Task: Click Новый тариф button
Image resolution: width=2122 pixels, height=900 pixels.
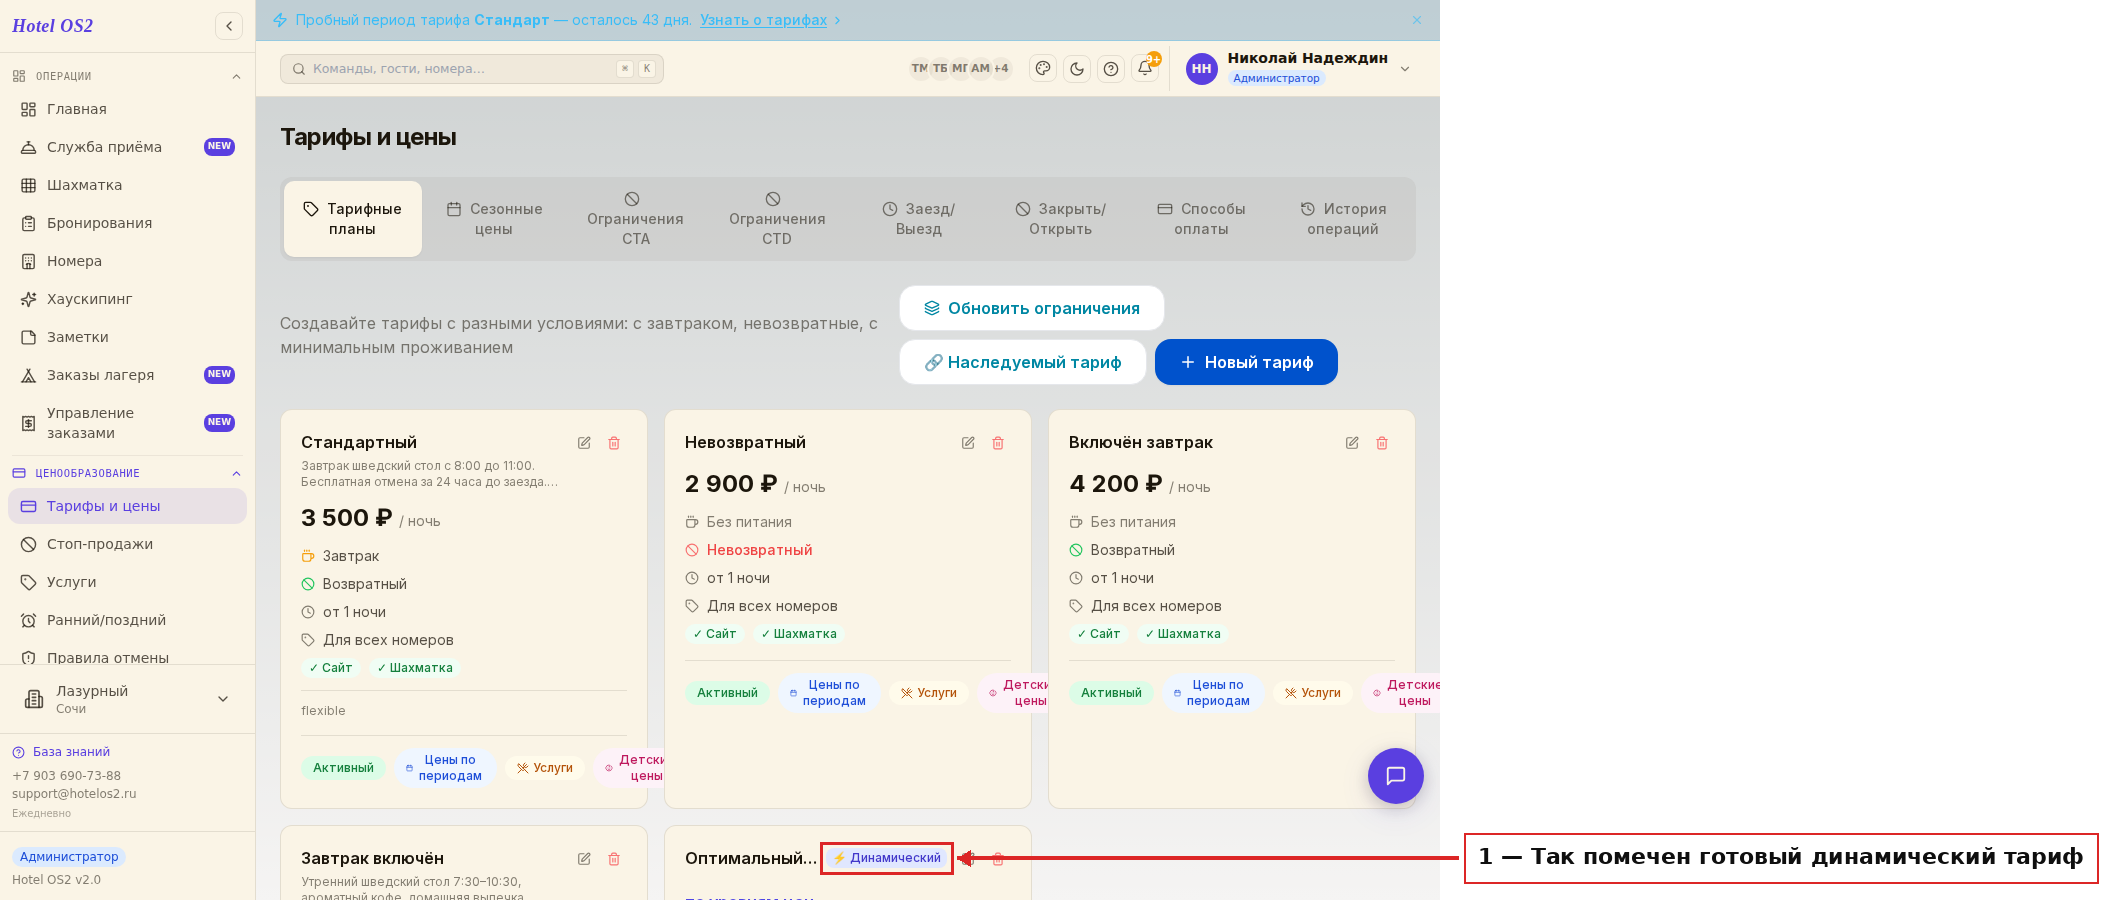Action: click(1246, 362)
